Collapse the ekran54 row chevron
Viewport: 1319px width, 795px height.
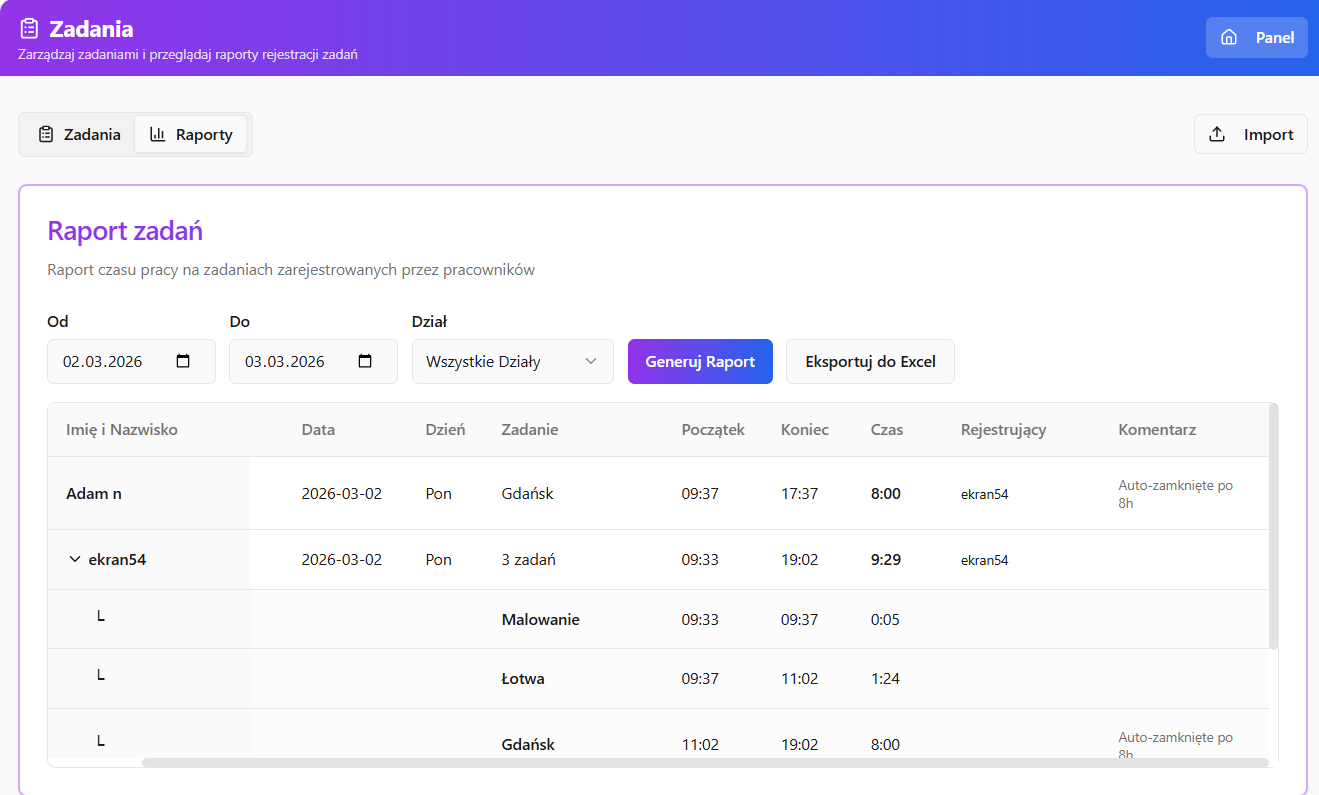coord(74,559)
